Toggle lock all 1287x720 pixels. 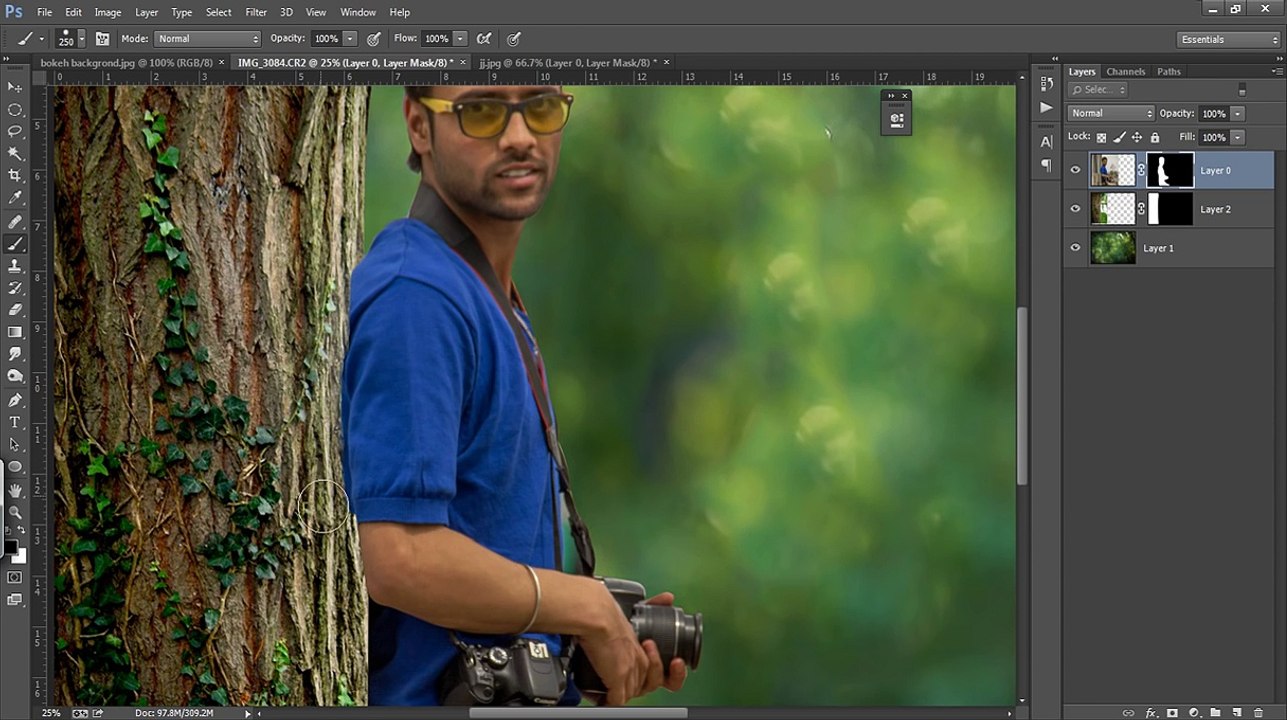point(1155,137)
